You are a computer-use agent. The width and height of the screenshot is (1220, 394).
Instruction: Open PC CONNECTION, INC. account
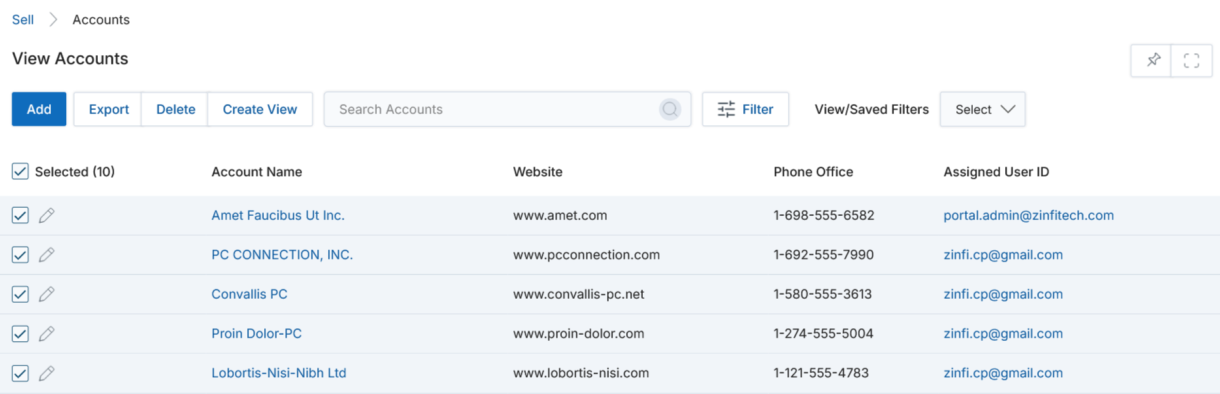click(x=282, y=255)
